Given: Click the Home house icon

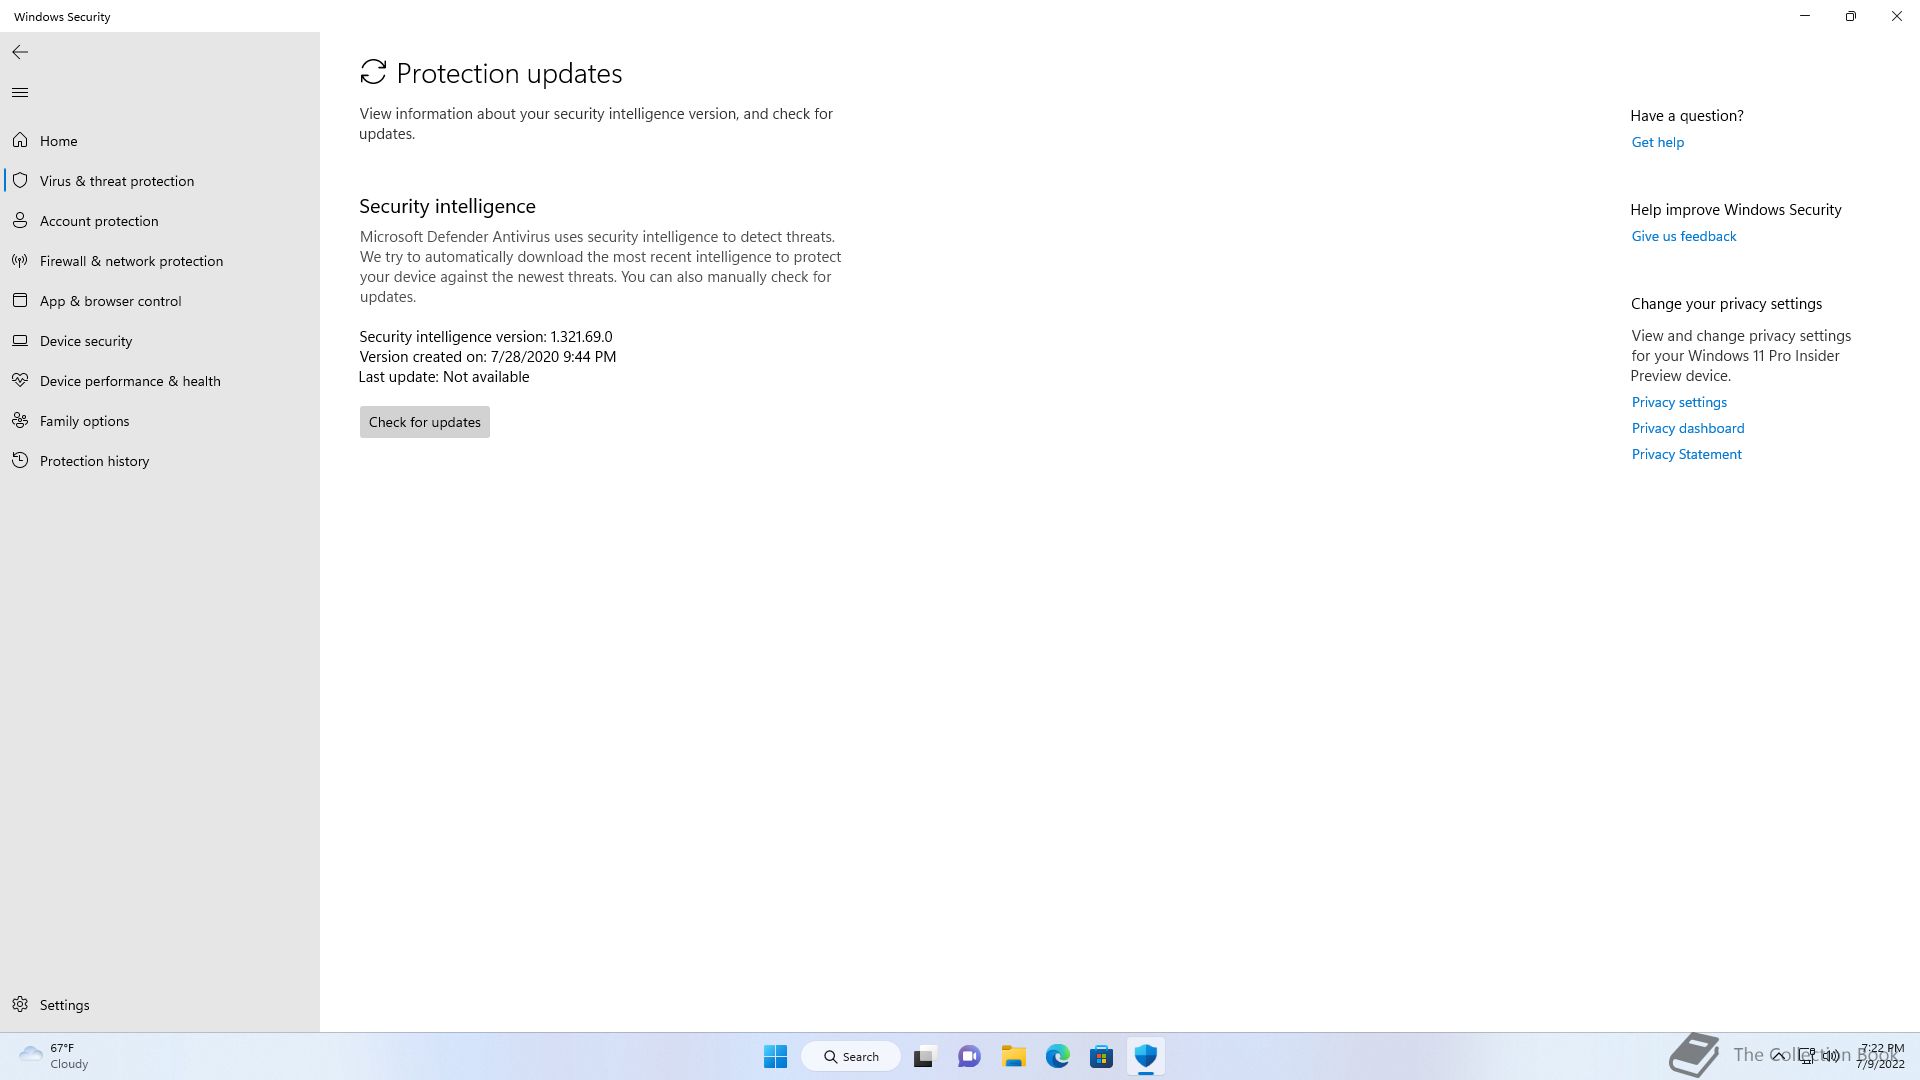Looking at the screenshot, I should click(20, 141).
